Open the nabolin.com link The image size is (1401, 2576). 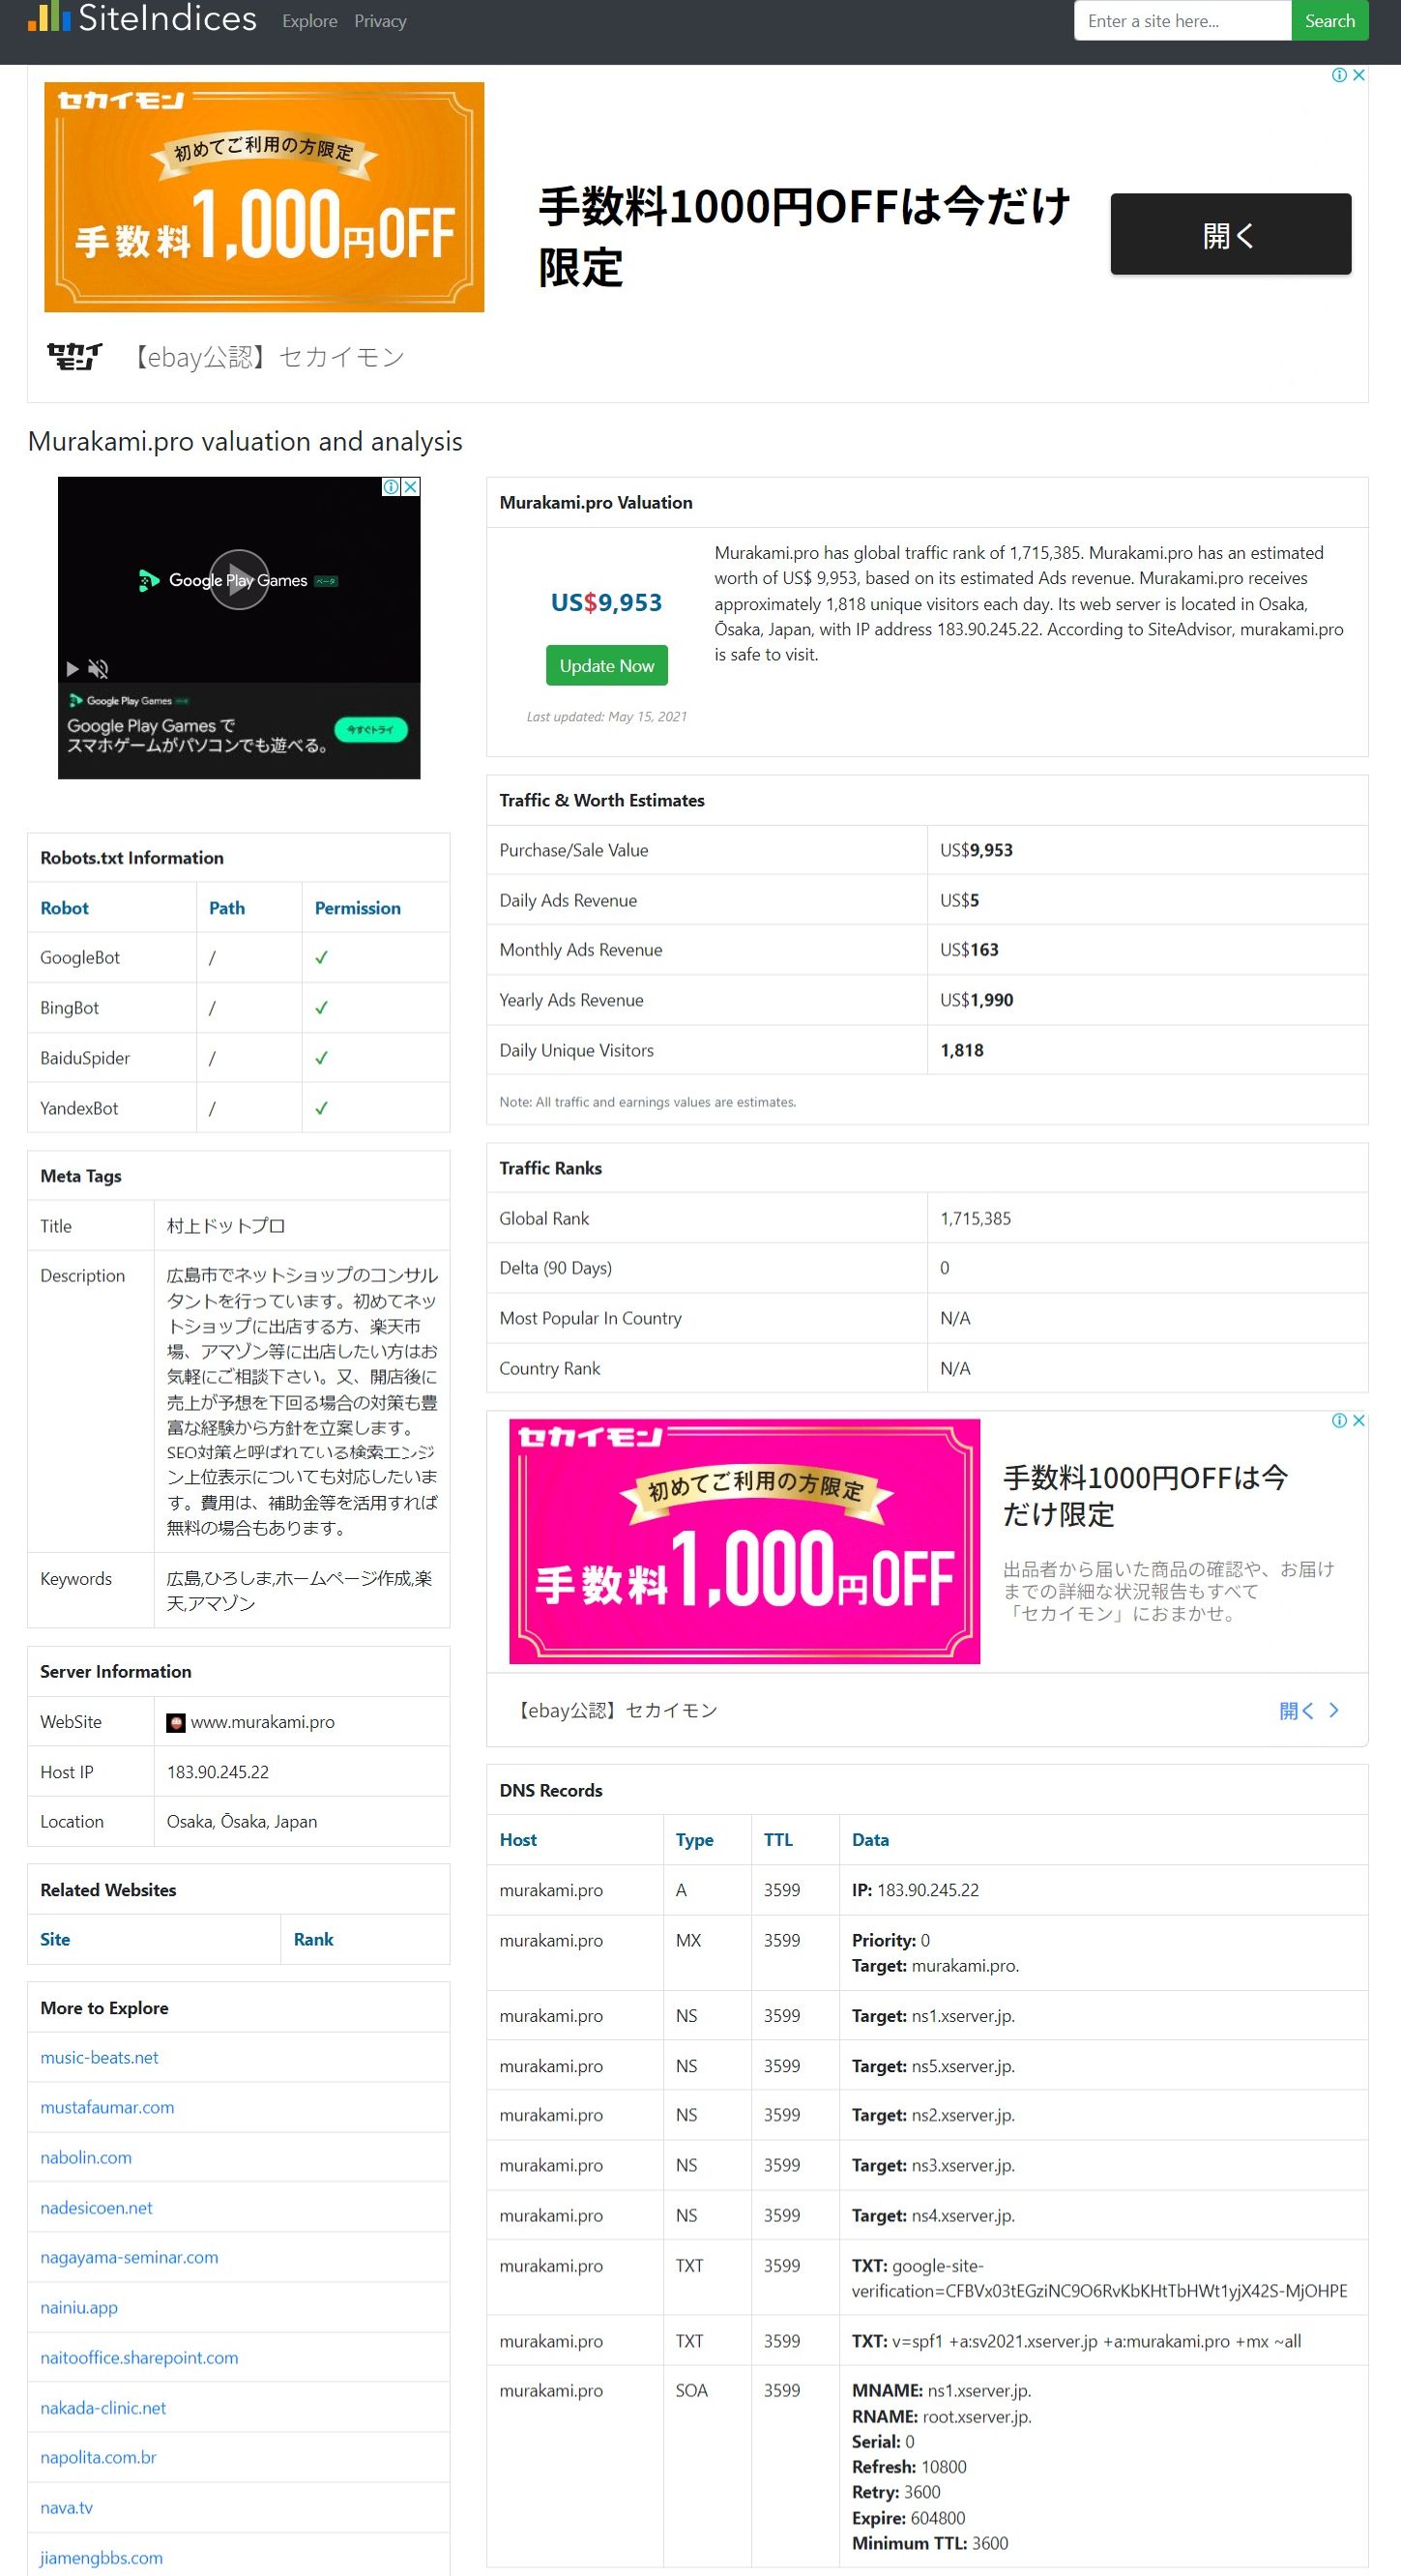86,2157
